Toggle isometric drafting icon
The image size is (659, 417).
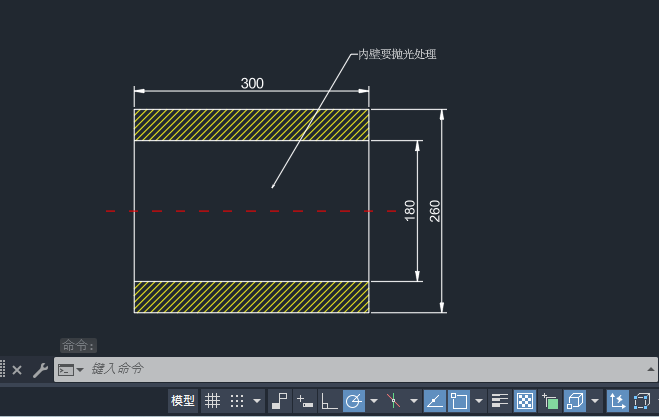(393, 401)
